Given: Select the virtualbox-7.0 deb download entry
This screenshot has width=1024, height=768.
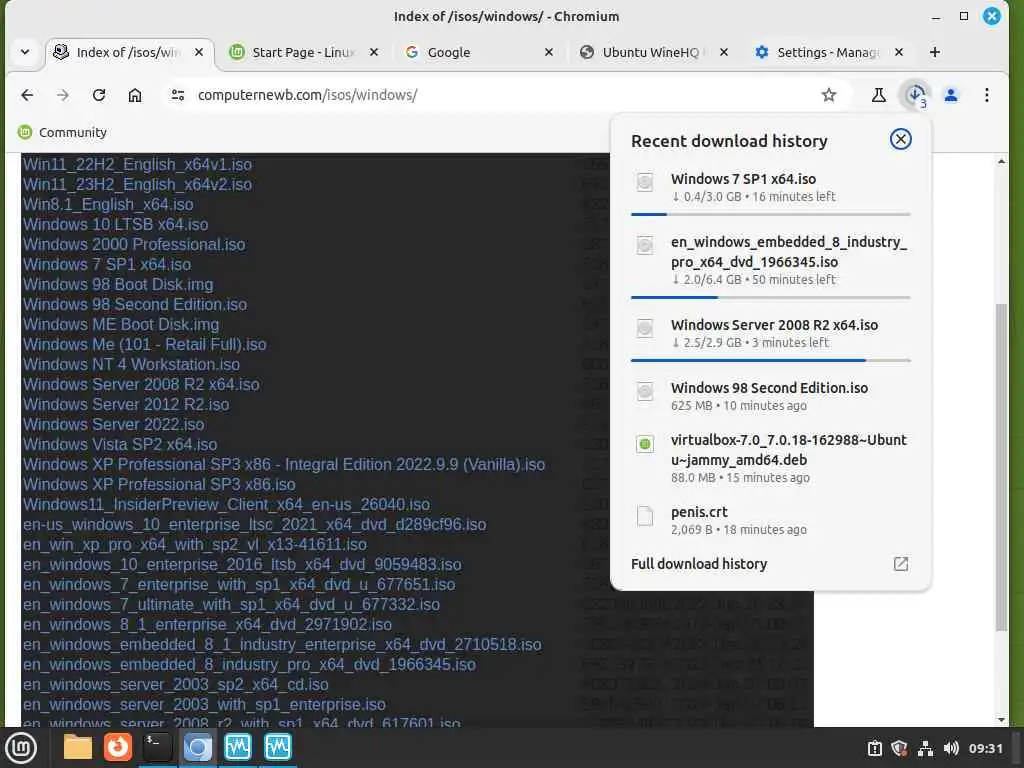Looking at the screenshot, I should pyautogui.click(x=771, y=458).
